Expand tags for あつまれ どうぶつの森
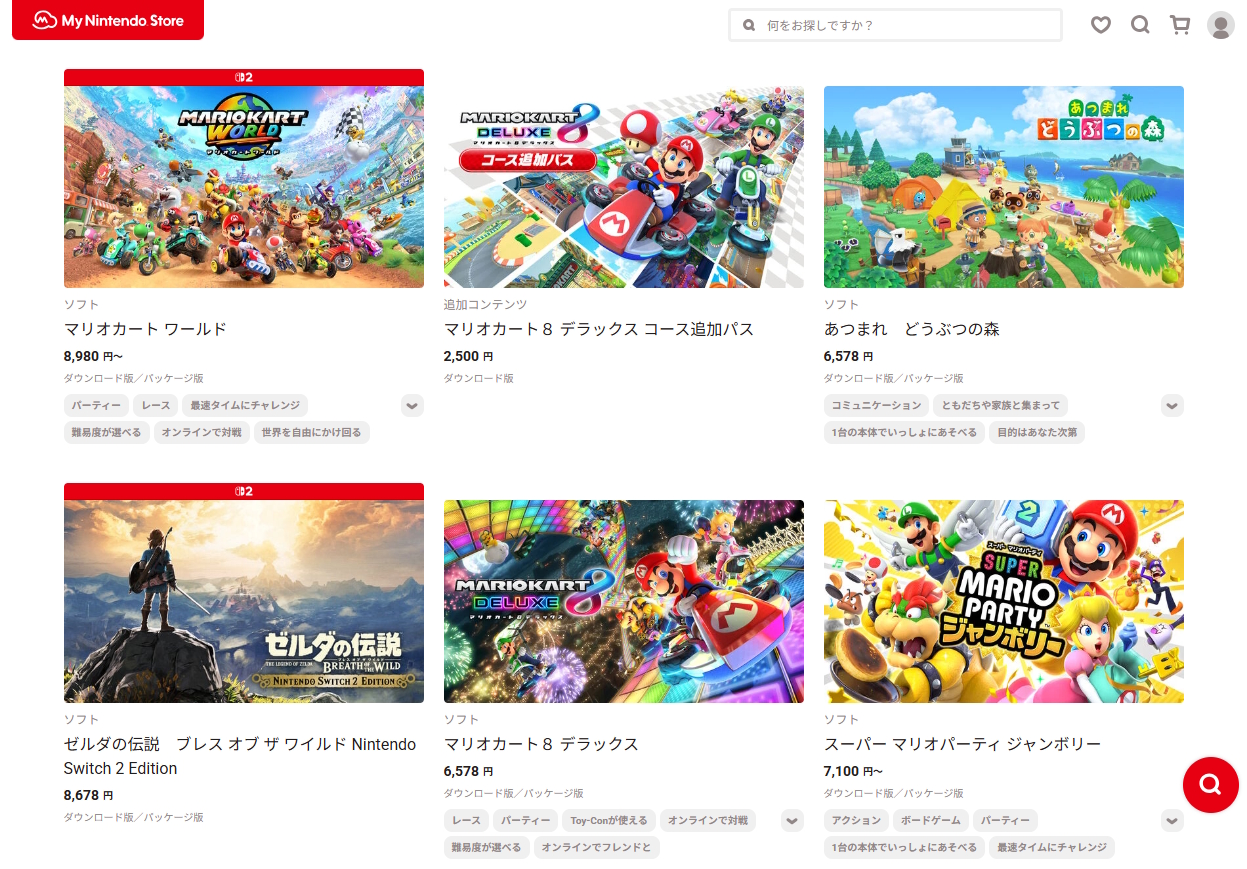This screenshot has height=869, width=1247. pos(1172,405)
